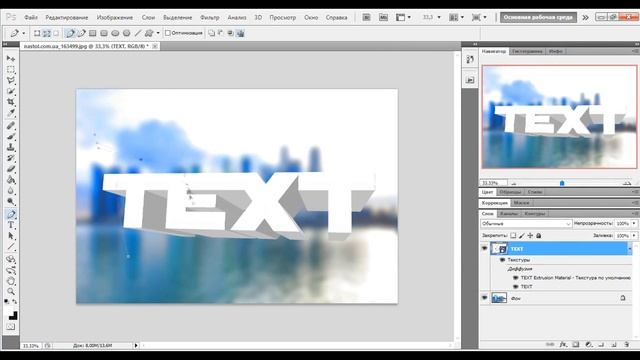The height and width of the screenshot is (360, 640).
Task: Open Заливка fill slider arrow
Action: 634,236
